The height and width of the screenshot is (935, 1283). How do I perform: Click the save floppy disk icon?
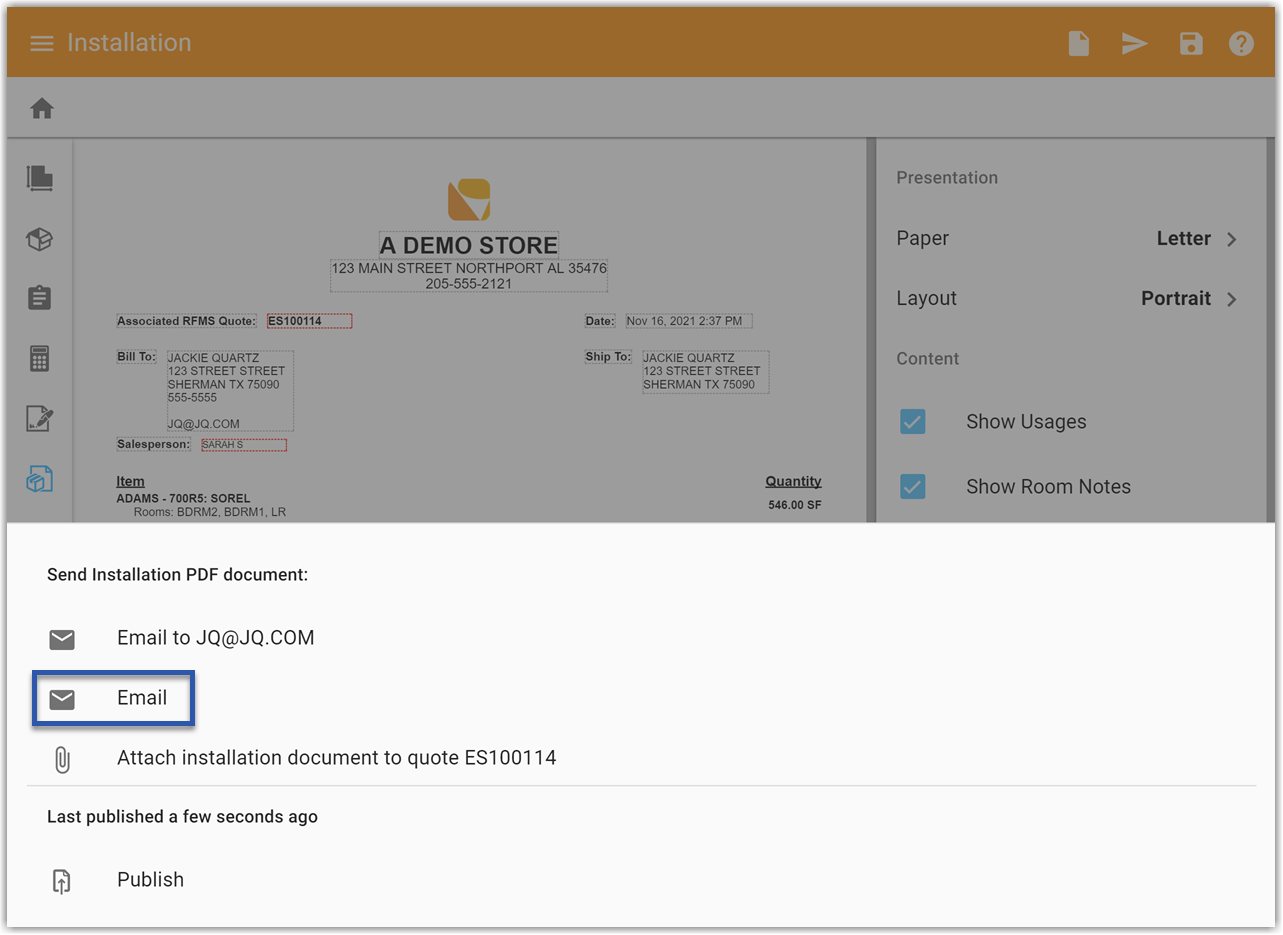1191,44
